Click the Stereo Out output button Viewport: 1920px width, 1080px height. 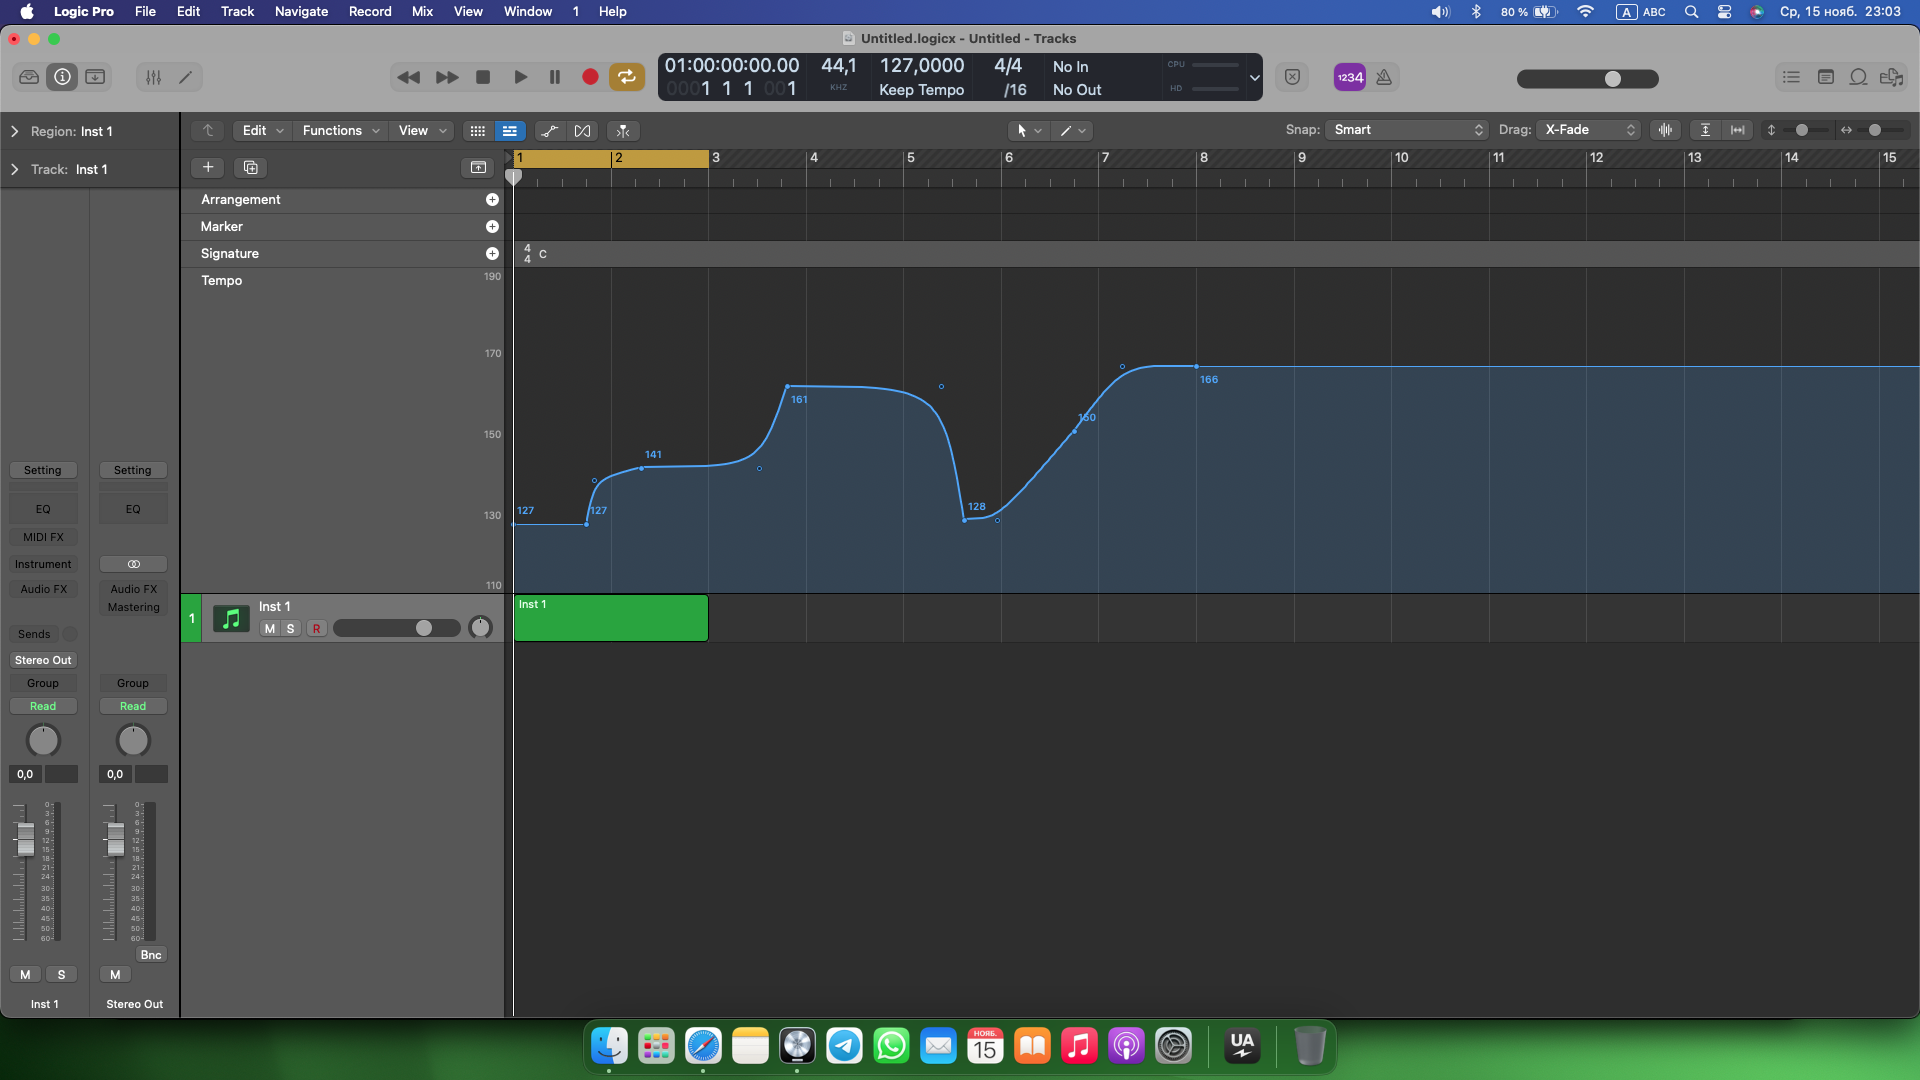pos(43,660)
